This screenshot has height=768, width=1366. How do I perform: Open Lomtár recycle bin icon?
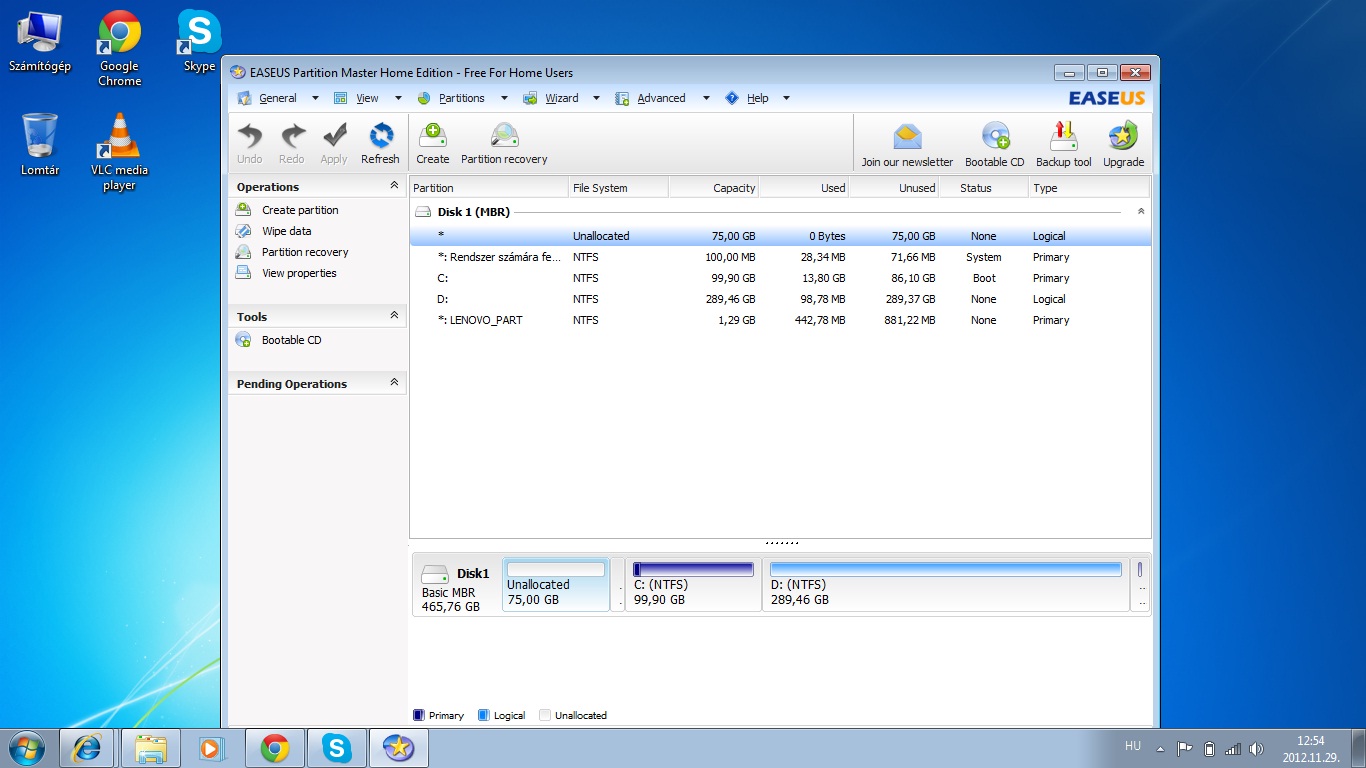coord(40,145)
